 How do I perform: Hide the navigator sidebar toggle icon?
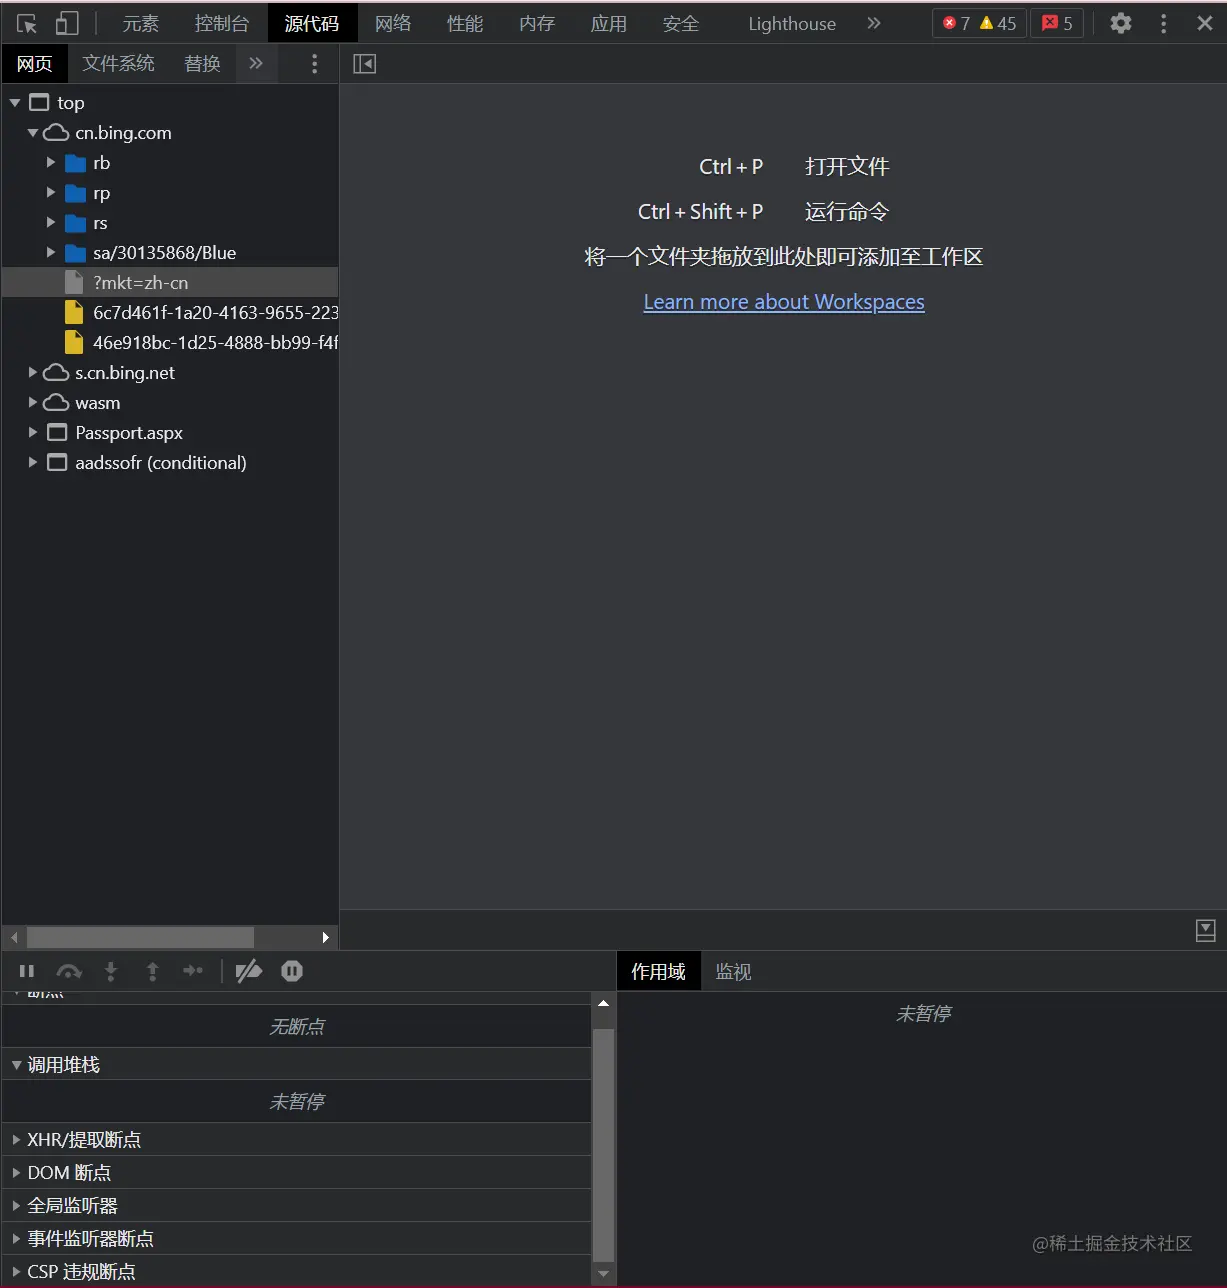pos(364,63)
